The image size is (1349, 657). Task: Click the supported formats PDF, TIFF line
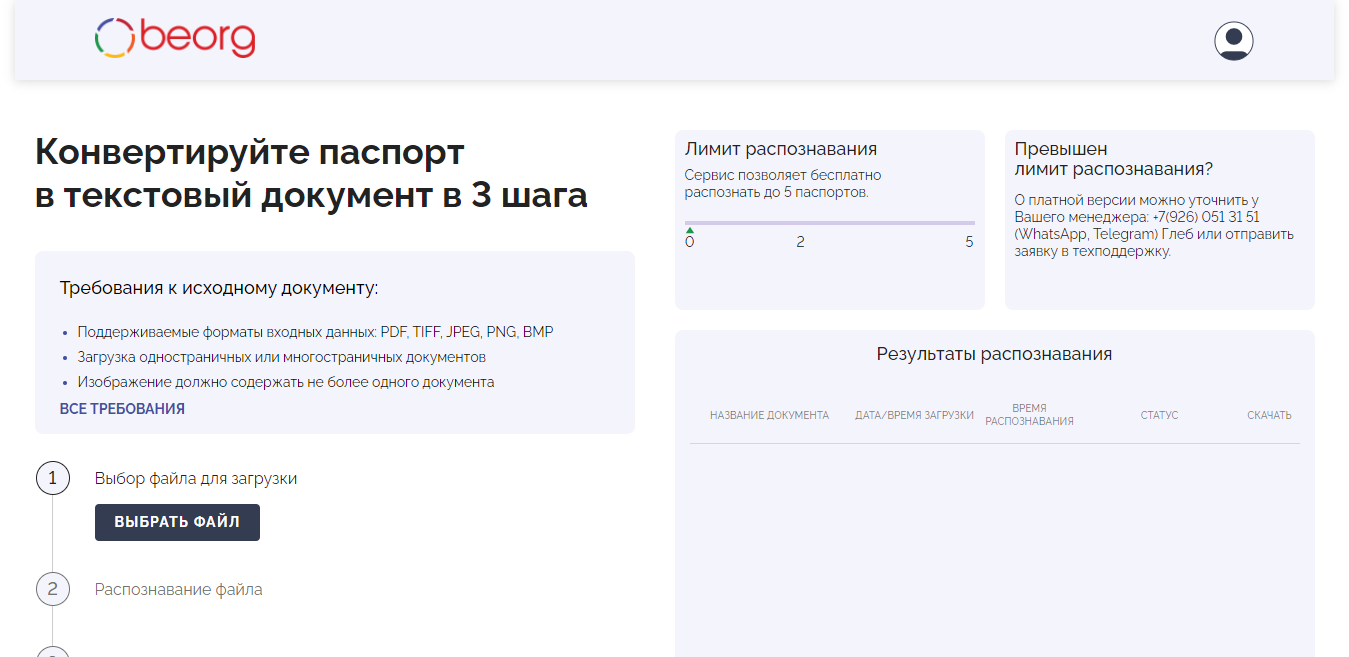point(315,332)
